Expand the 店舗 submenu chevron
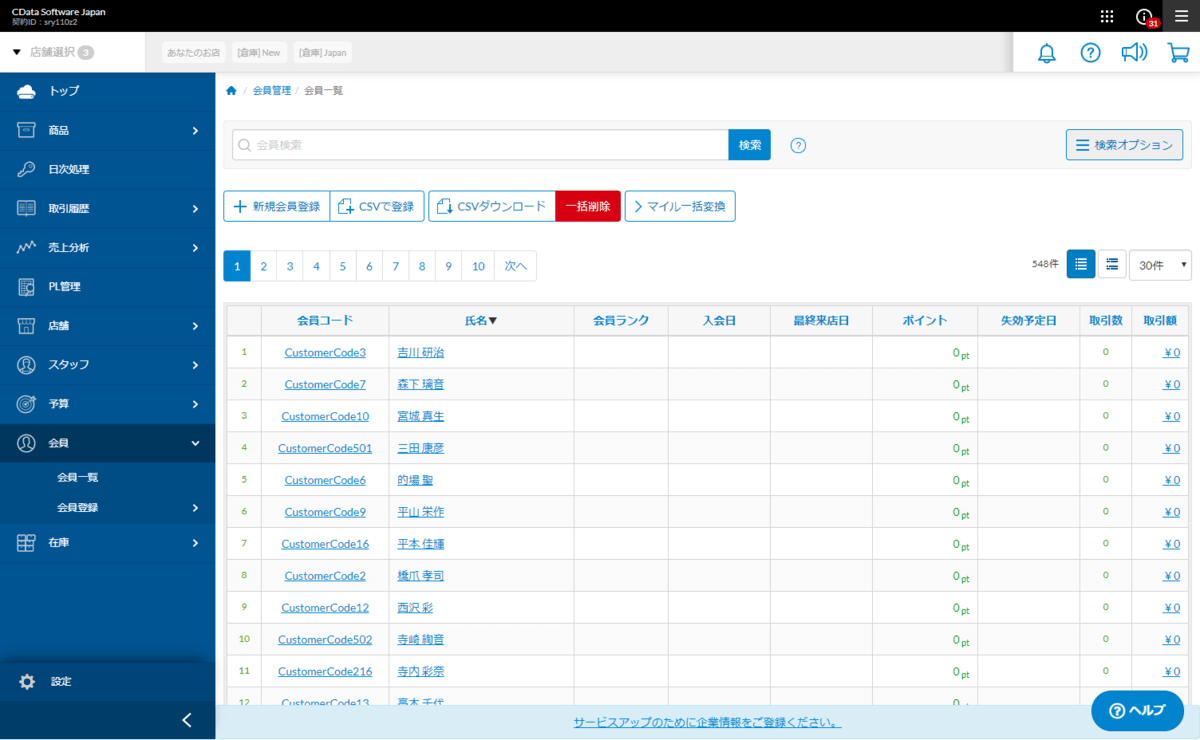The image size is (1200, 740). point(195,326)
